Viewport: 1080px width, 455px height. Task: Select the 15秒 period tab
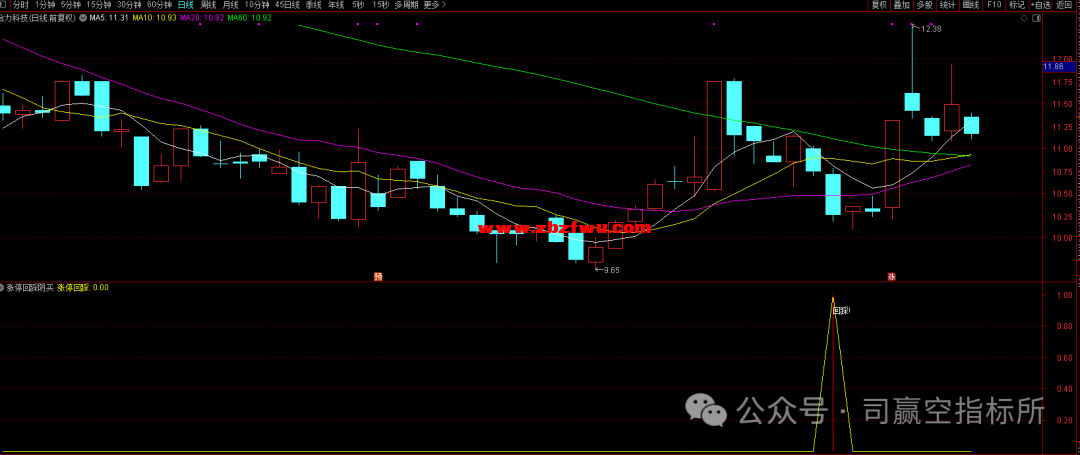pos(380,4)
